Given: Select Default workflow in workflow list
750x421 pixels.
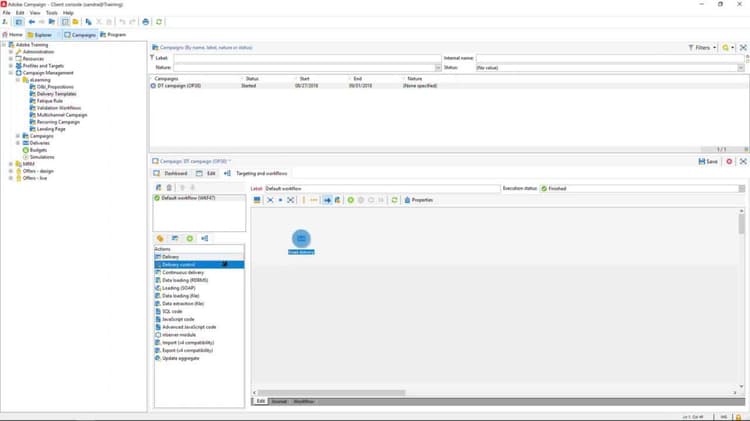Looking at the screenshot, I should (199, 198).
